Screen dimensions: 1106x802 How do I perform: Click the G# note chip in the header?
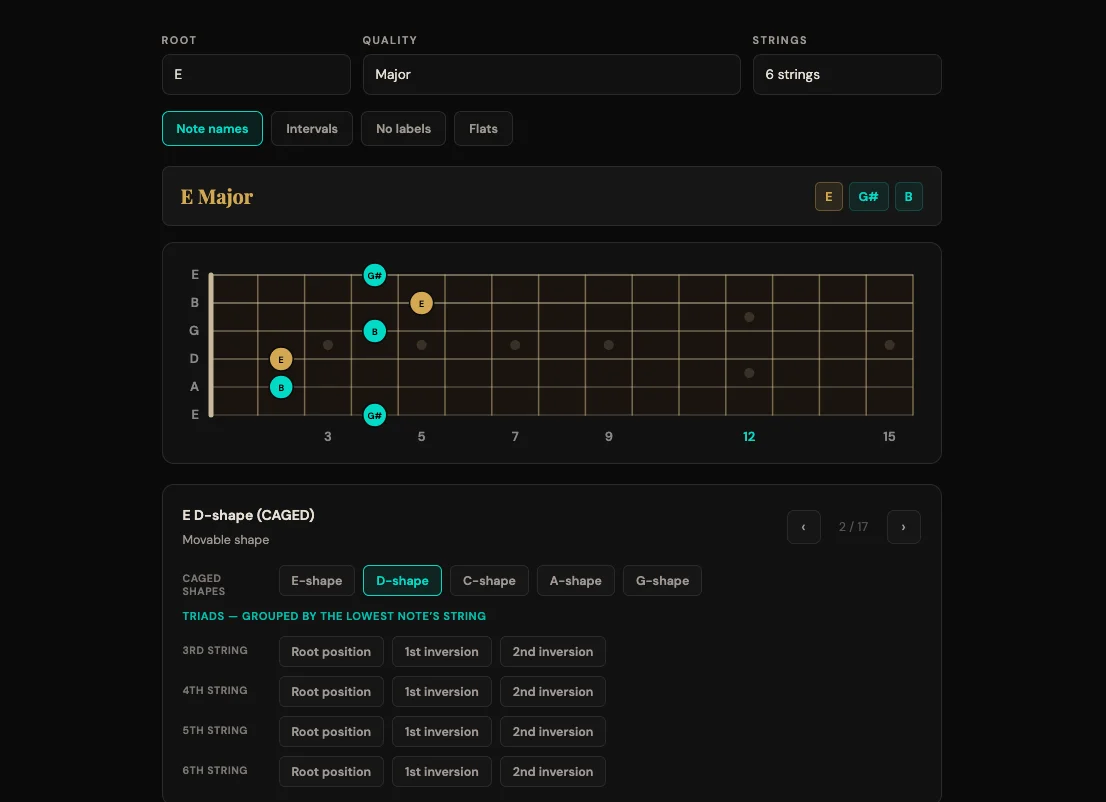coord(868,197)
